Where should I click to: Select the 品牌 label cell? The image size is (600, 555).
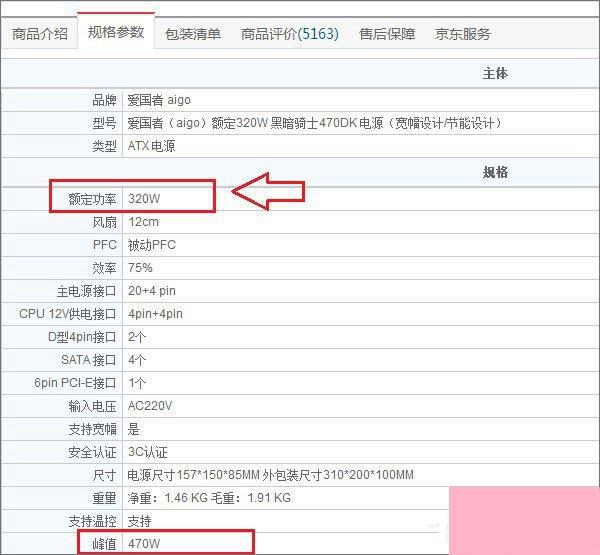coord(104,100)
